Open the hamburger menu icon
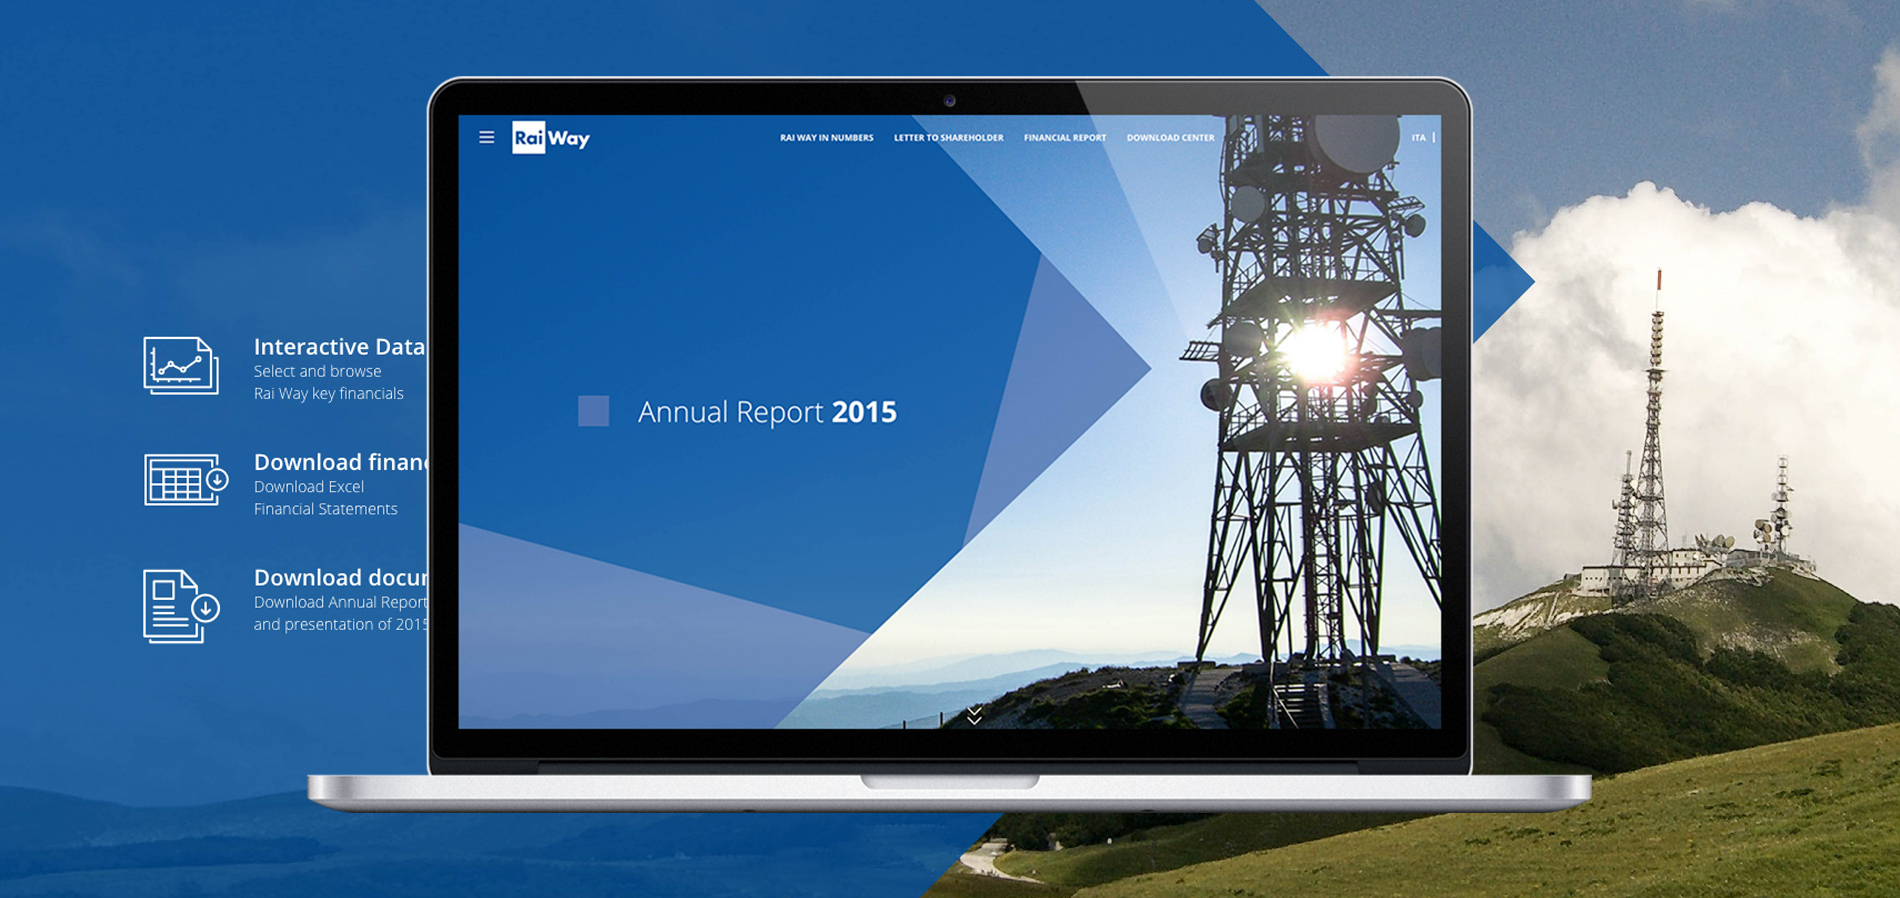 486,137
